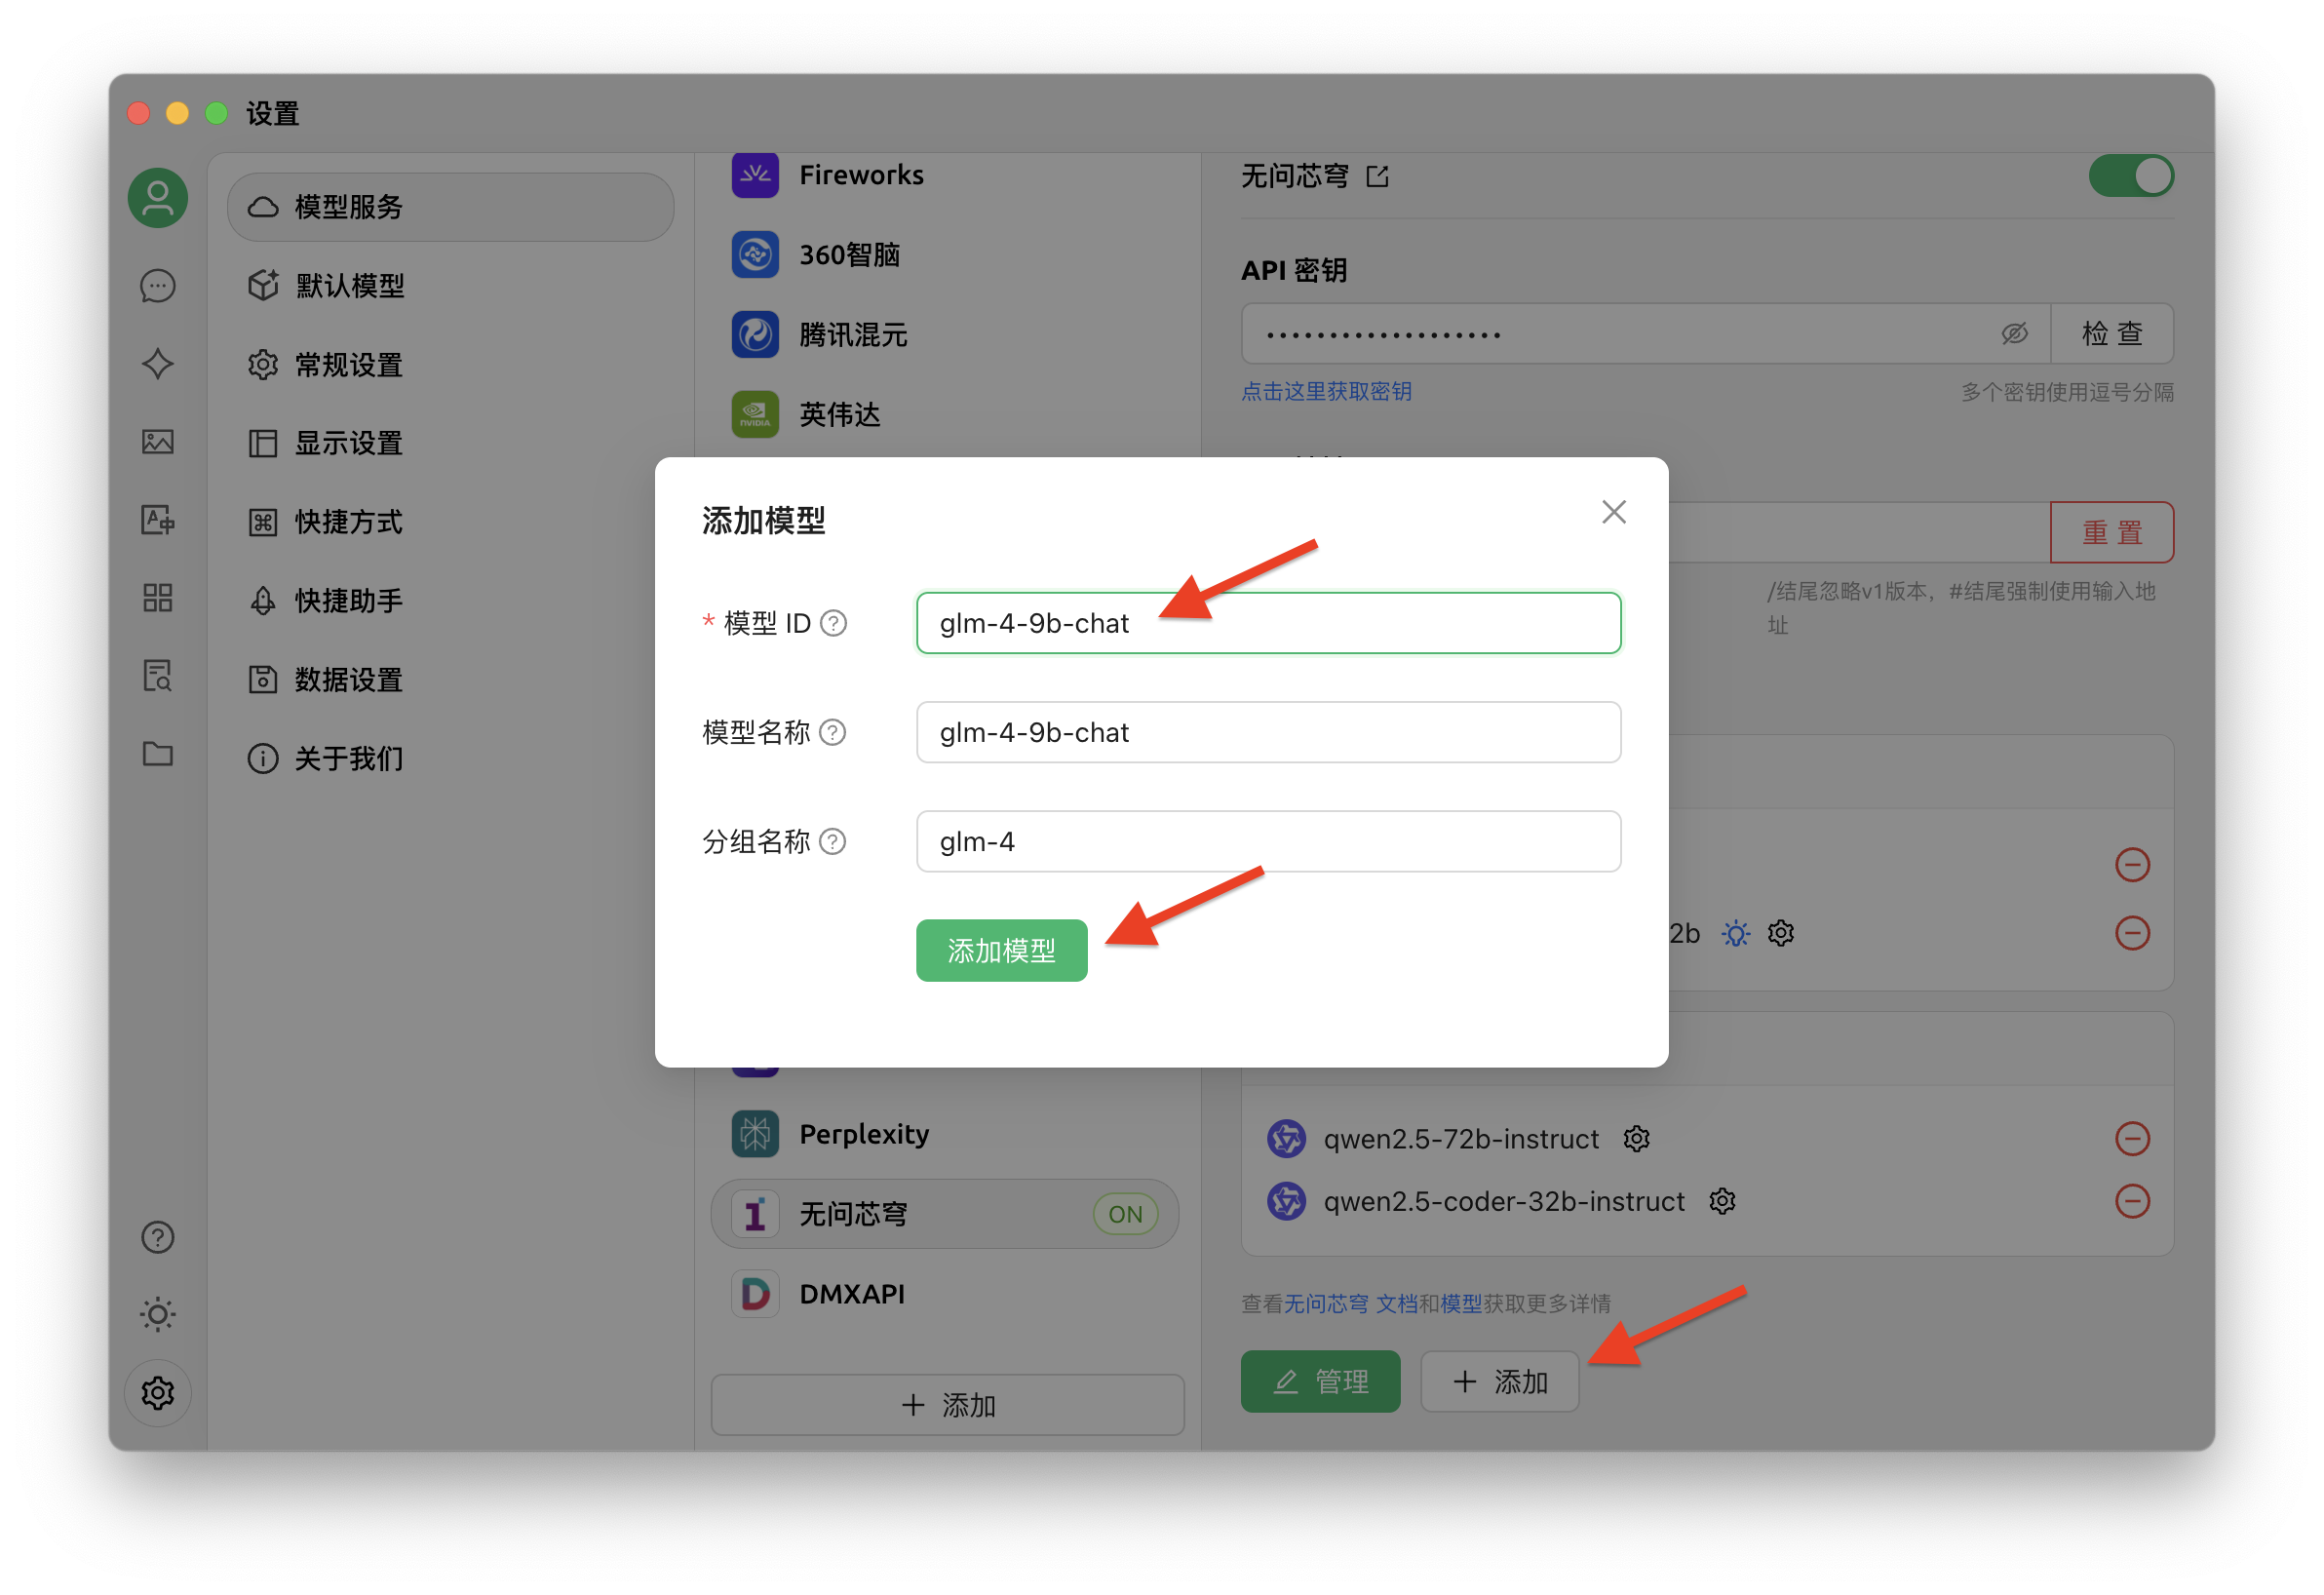Click the qwen2.5-72b-instruct model name
Screen dimensions: 2324x1595
tap(1461, 1139)
